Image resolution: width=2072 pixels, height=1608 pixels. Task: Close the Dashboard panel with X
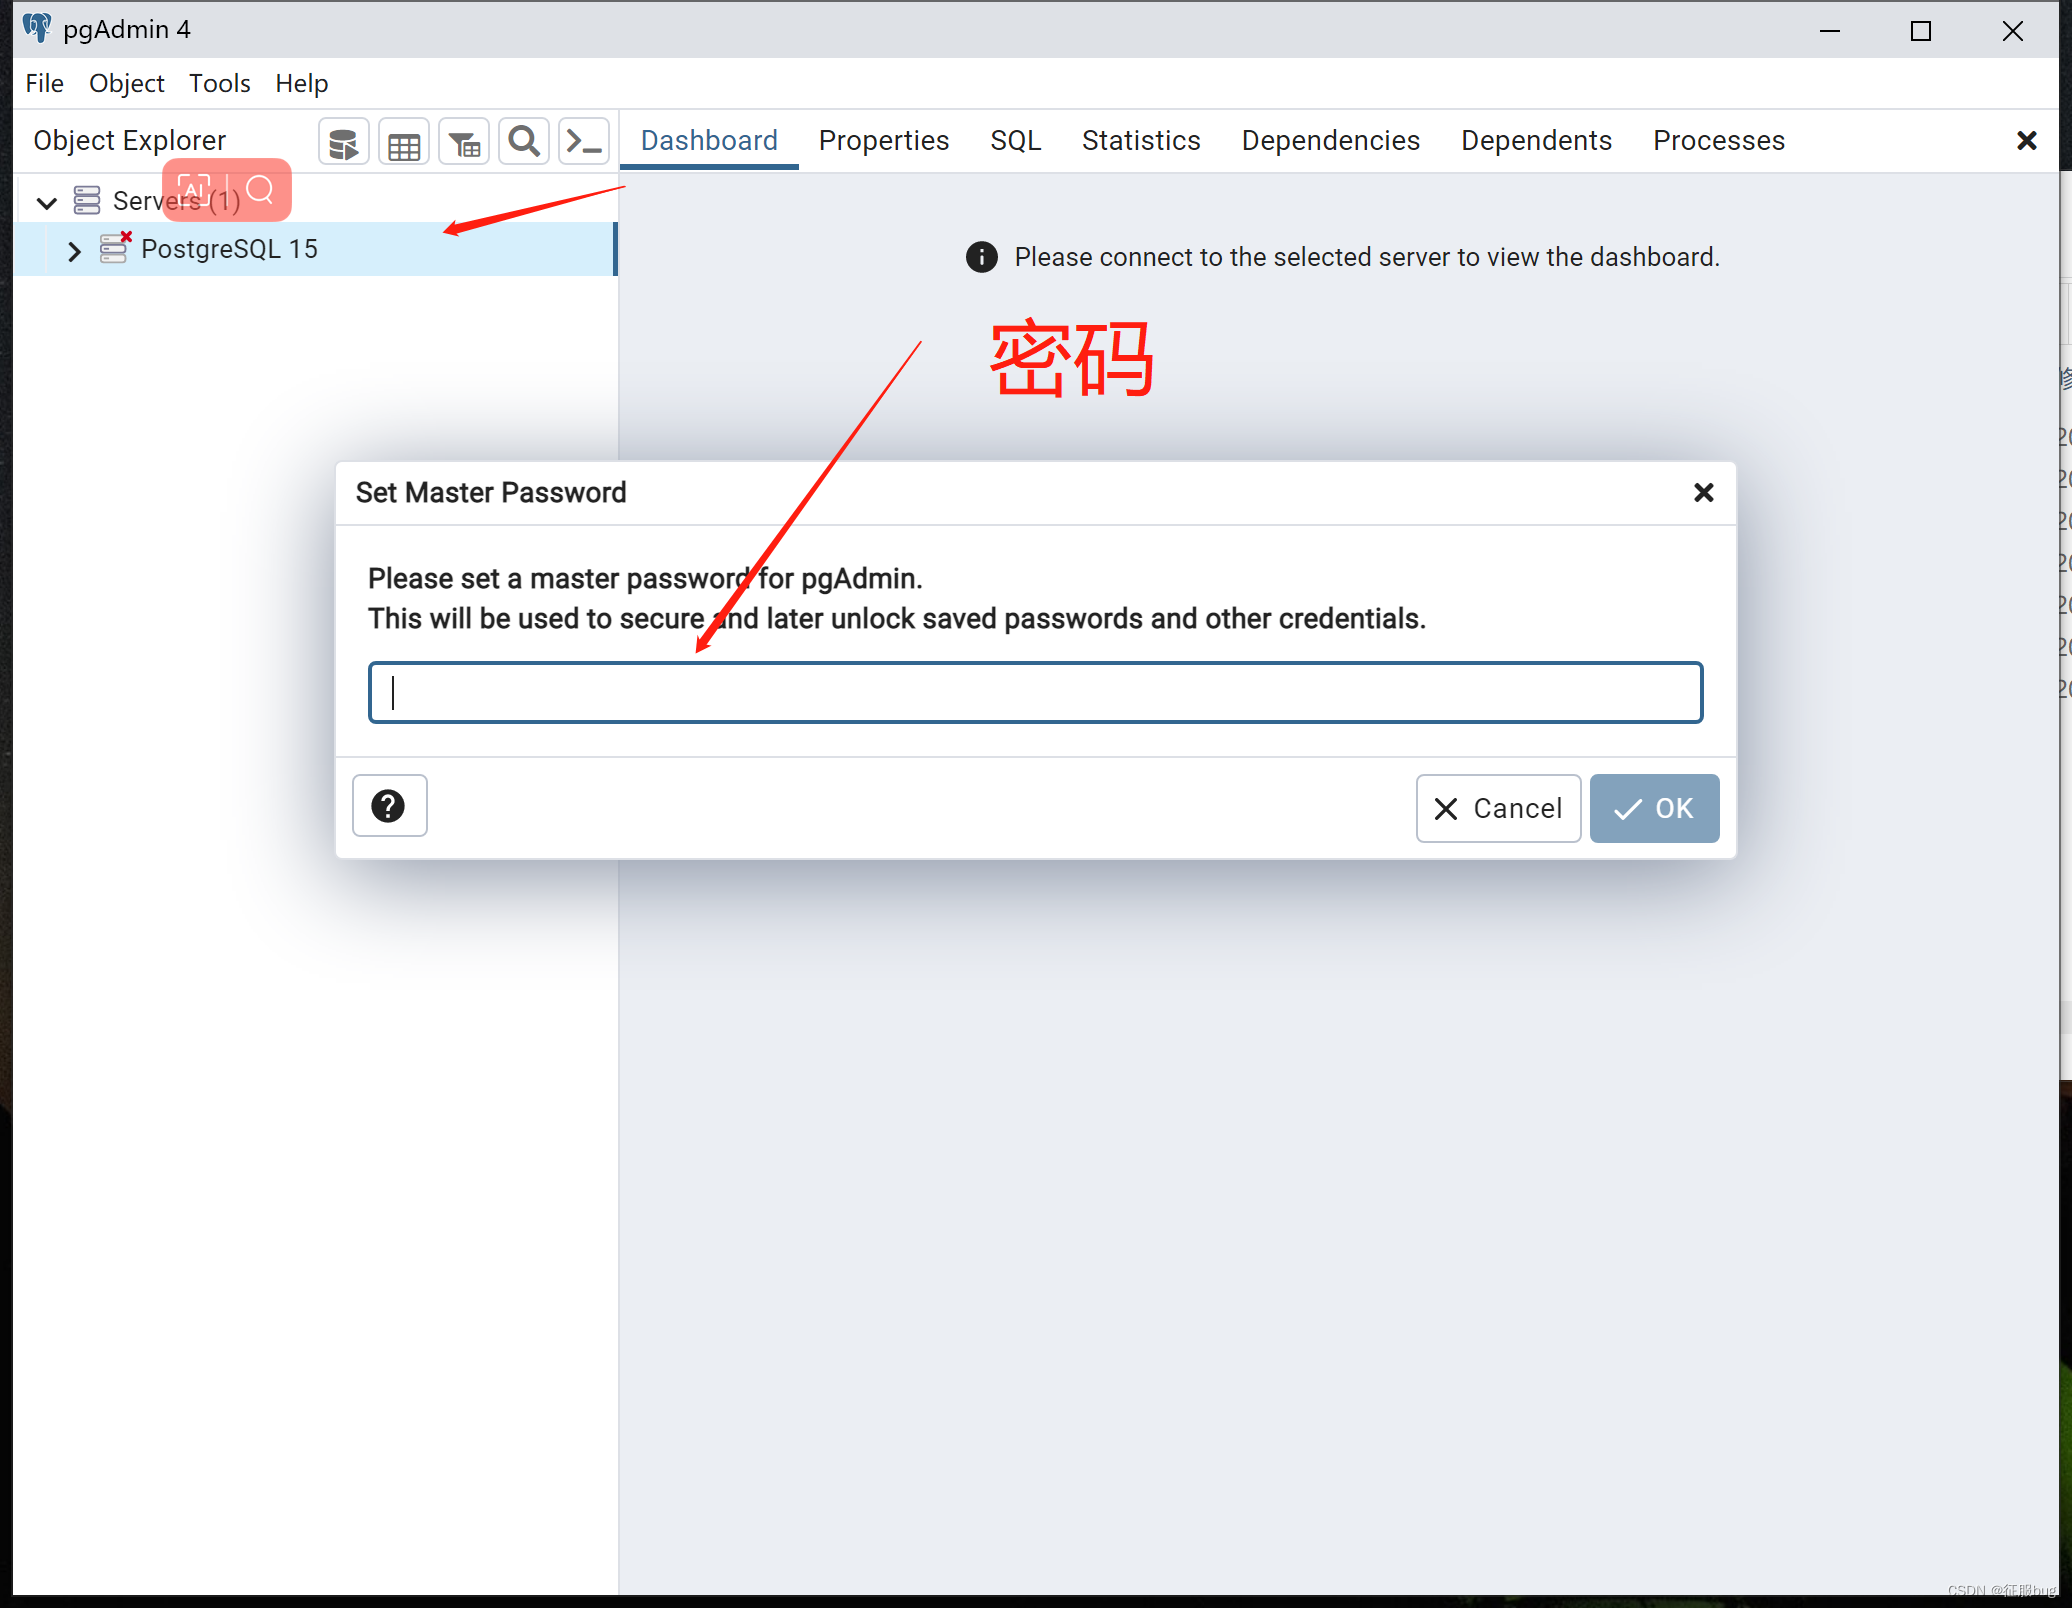click(x=2027, y=141)
